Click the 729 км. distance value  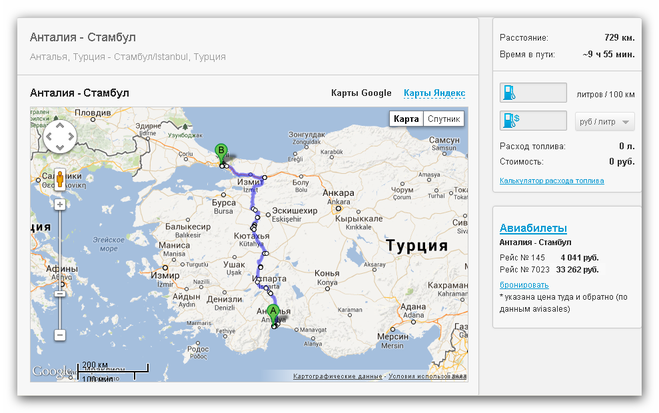click(619, 37)
